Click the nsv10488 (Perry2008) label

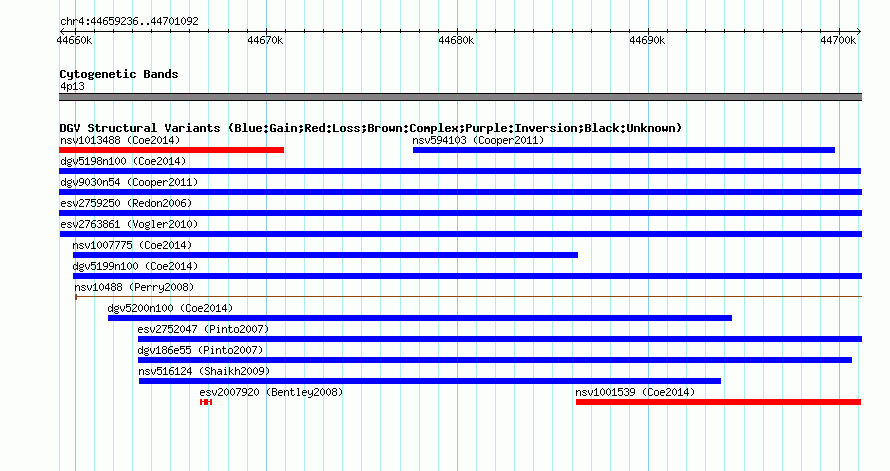pos(134,287)
